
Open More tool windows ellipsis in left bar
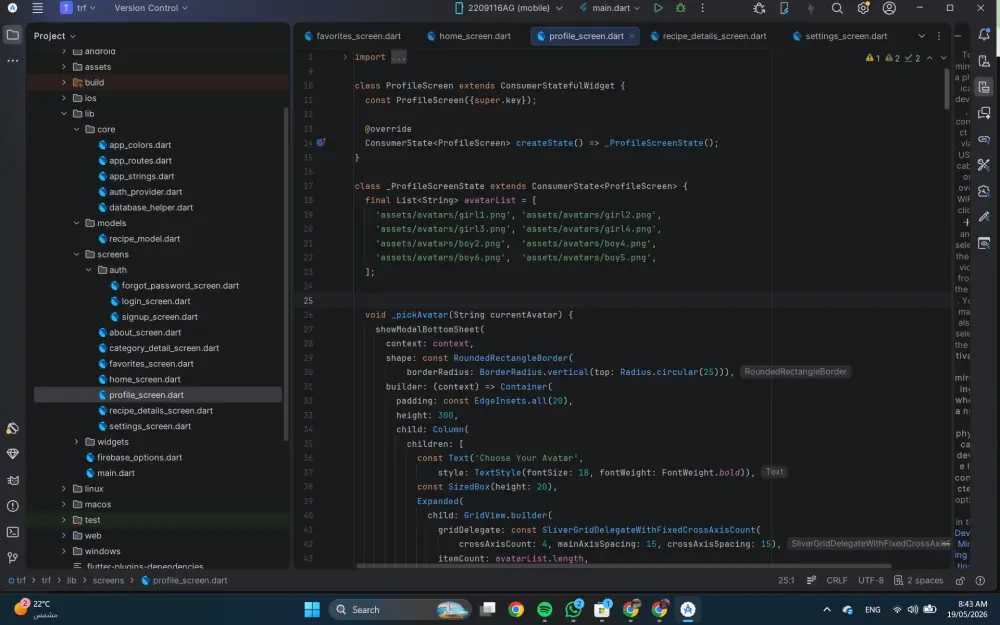12,61
